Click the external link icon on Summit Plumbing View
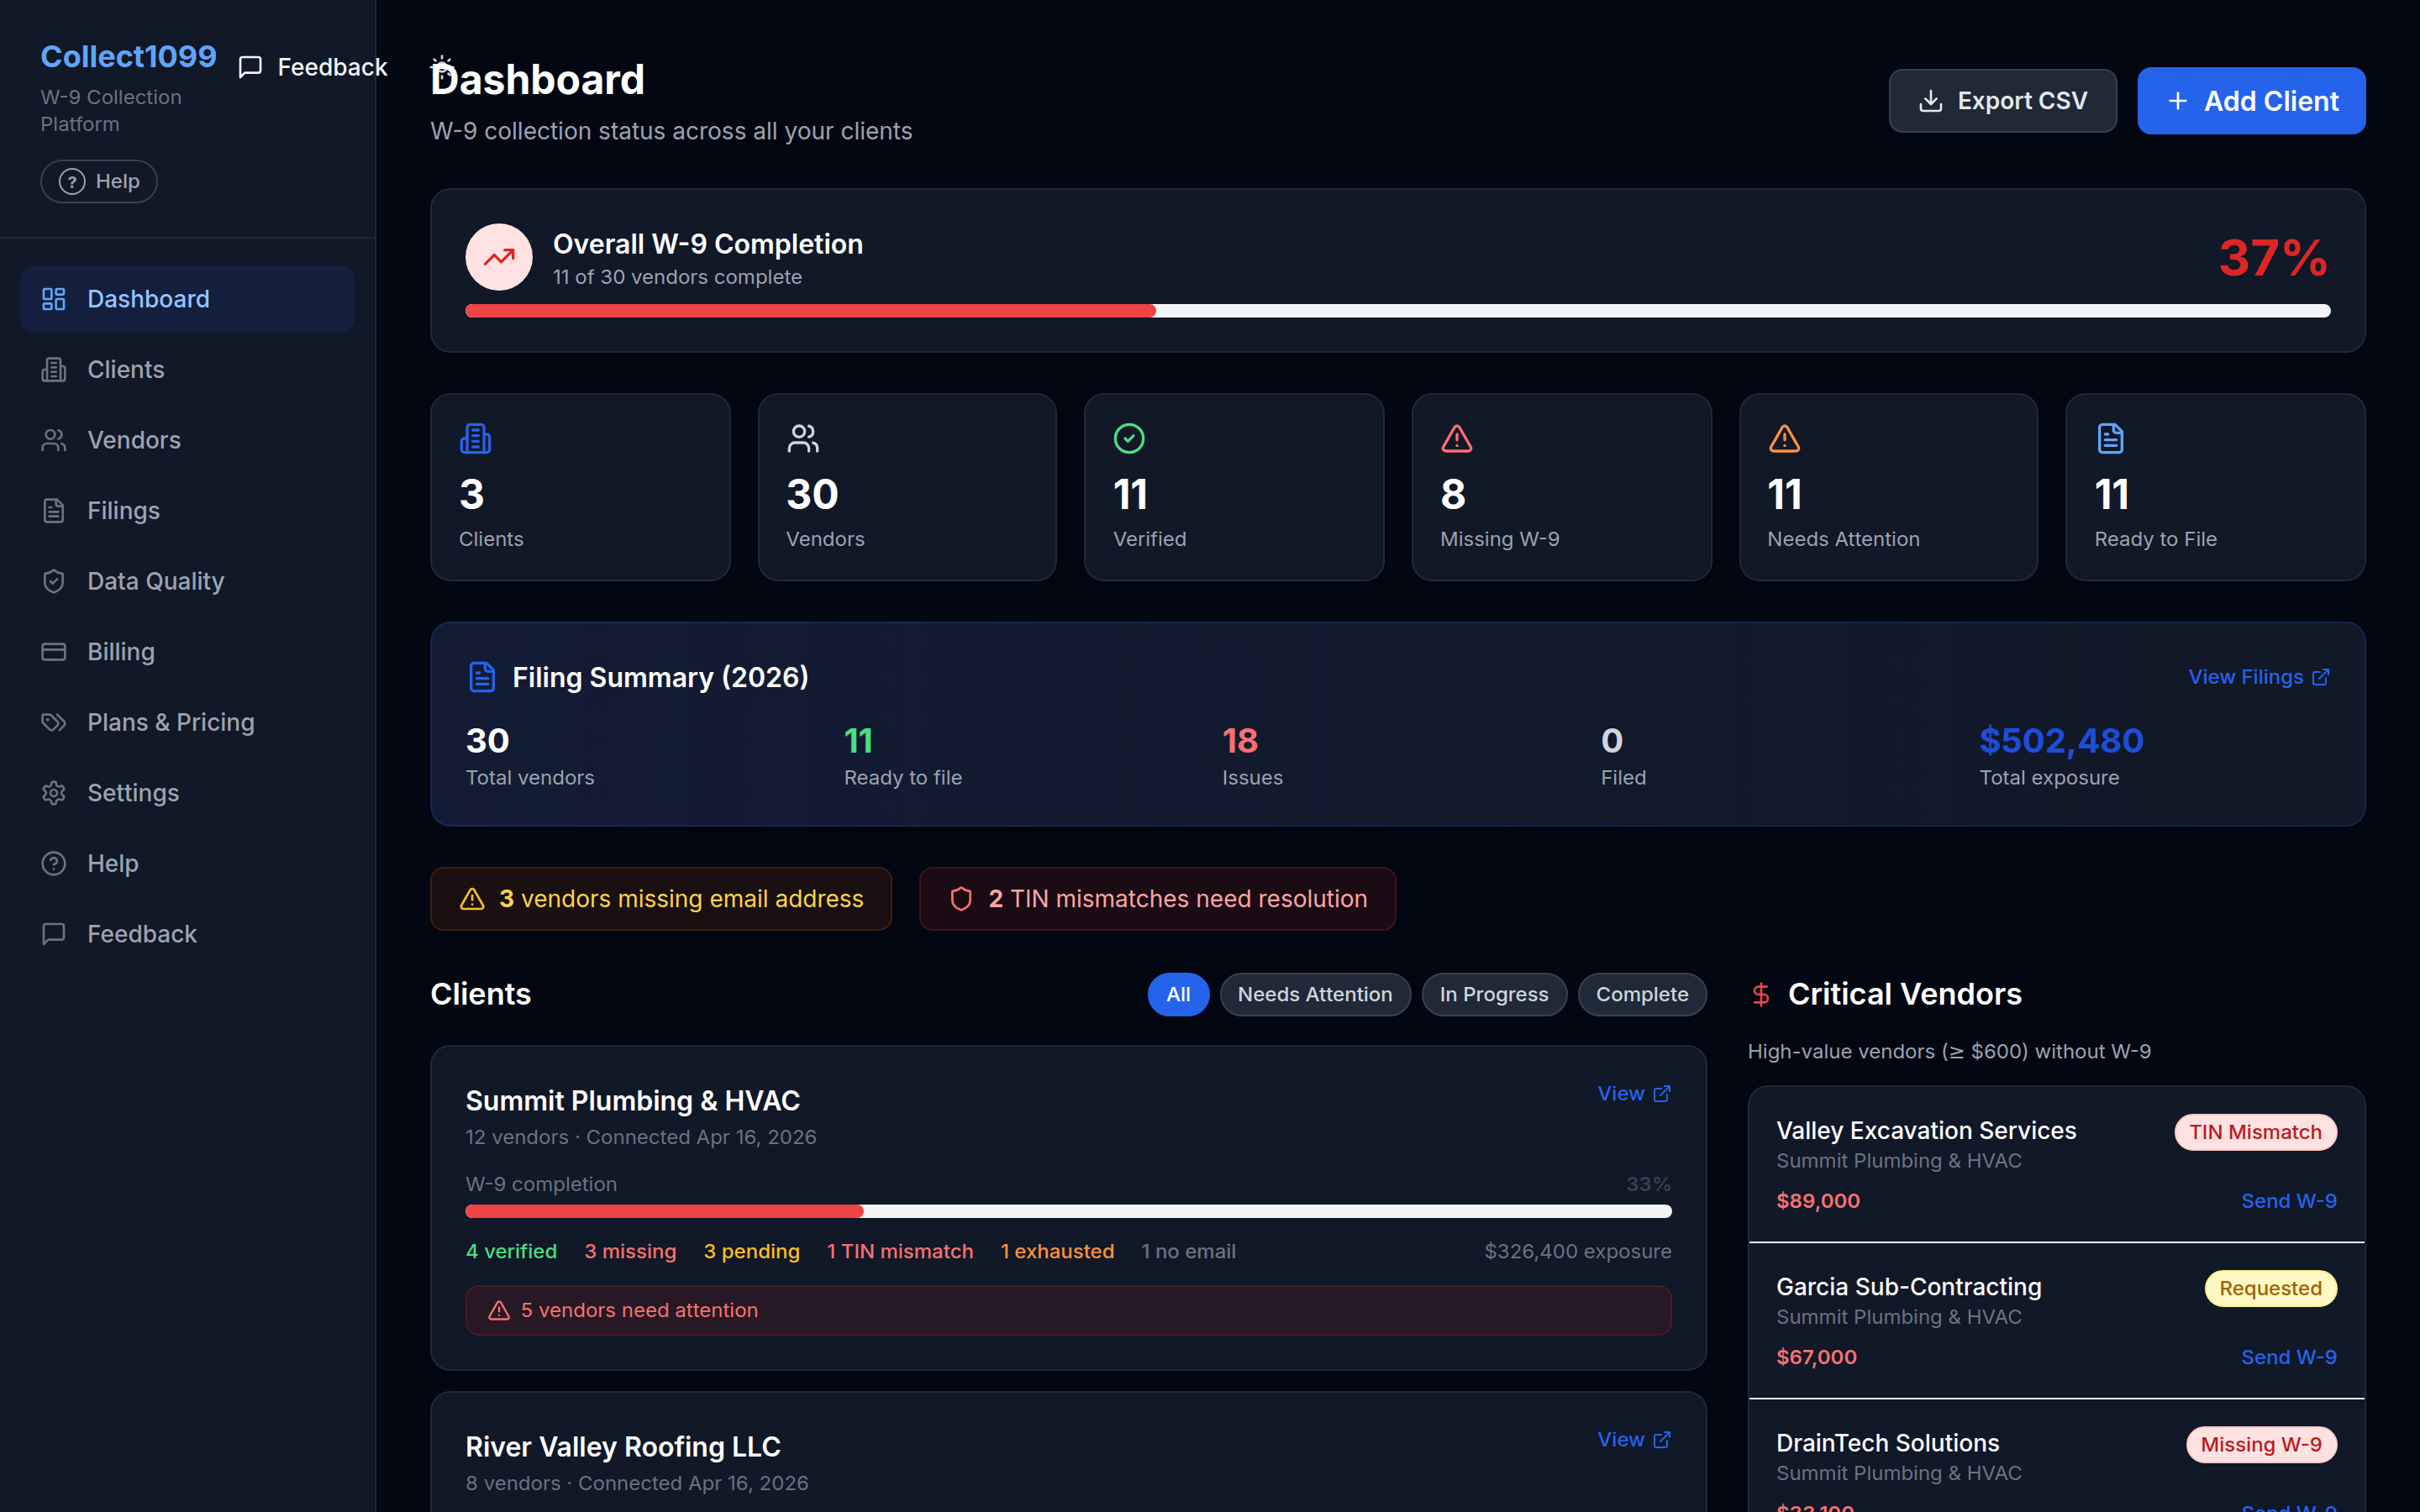Image resolution: width=2420 pixels, height=1512 pixels. [1662, 1094]
